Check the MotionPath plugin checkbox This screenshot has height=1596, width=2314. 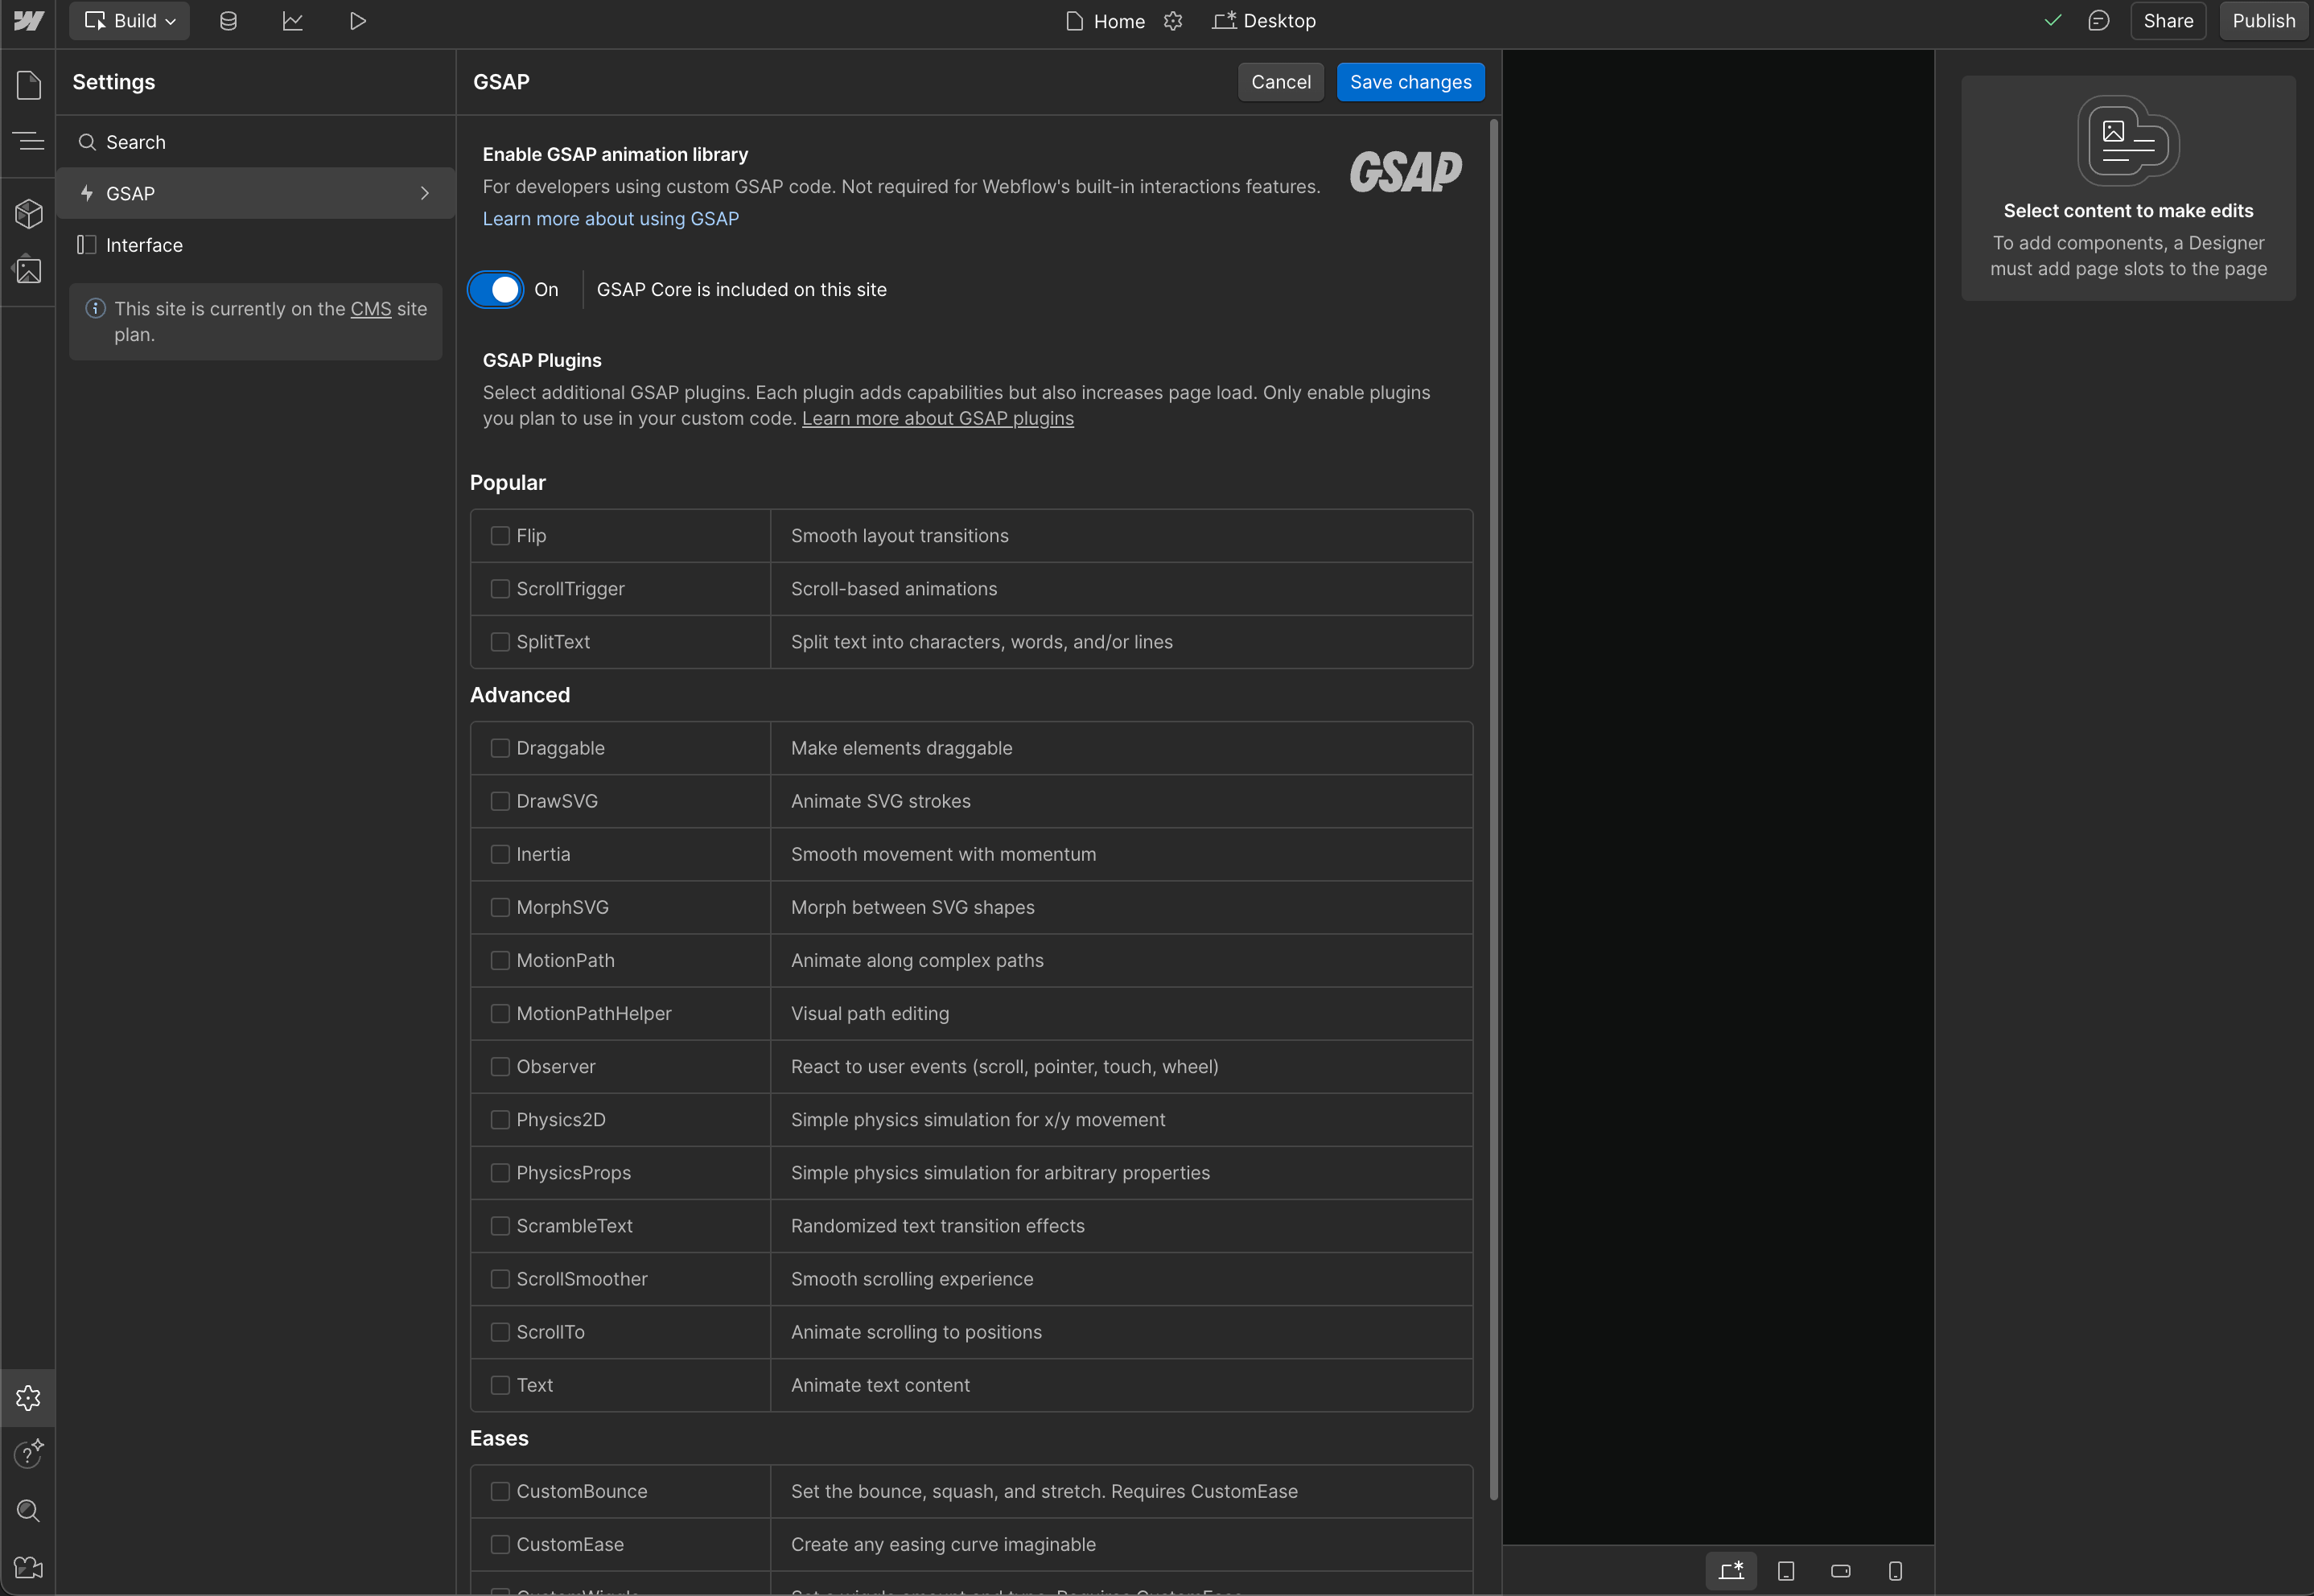500,960
